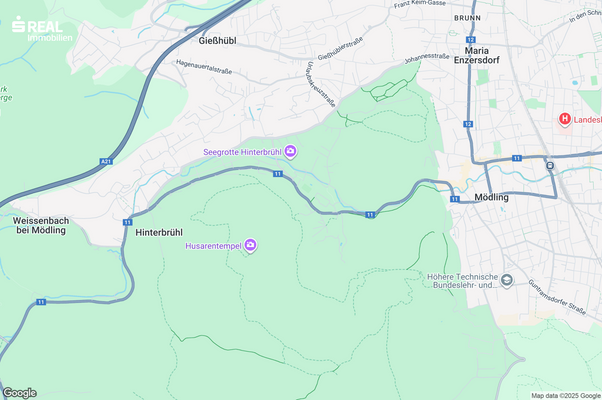Click the Seegrotte Hinterbrühl camera marker

(x=291, y=152)
